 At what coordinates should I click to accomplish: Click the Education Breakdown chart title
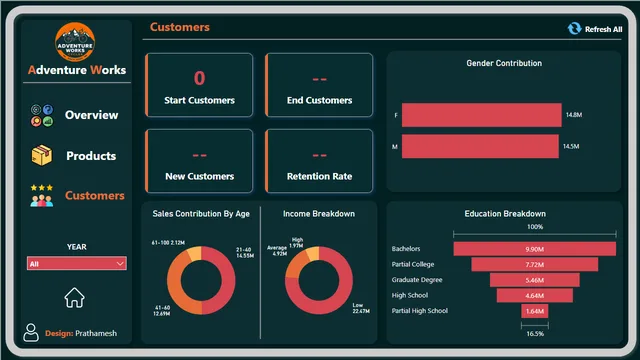click(505, 214)
